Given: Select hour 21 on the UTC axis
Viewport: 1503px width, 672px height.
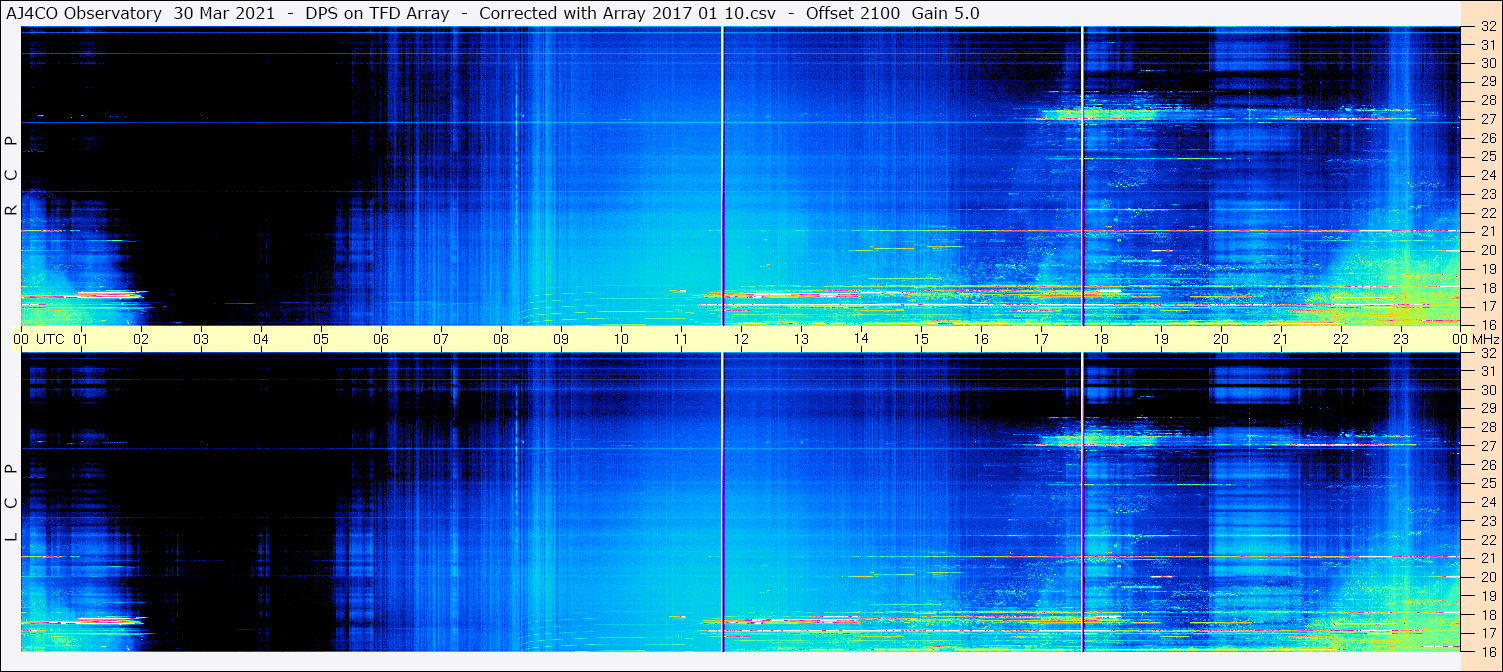Looking at the screenshot, I should tap(1281, 339).
